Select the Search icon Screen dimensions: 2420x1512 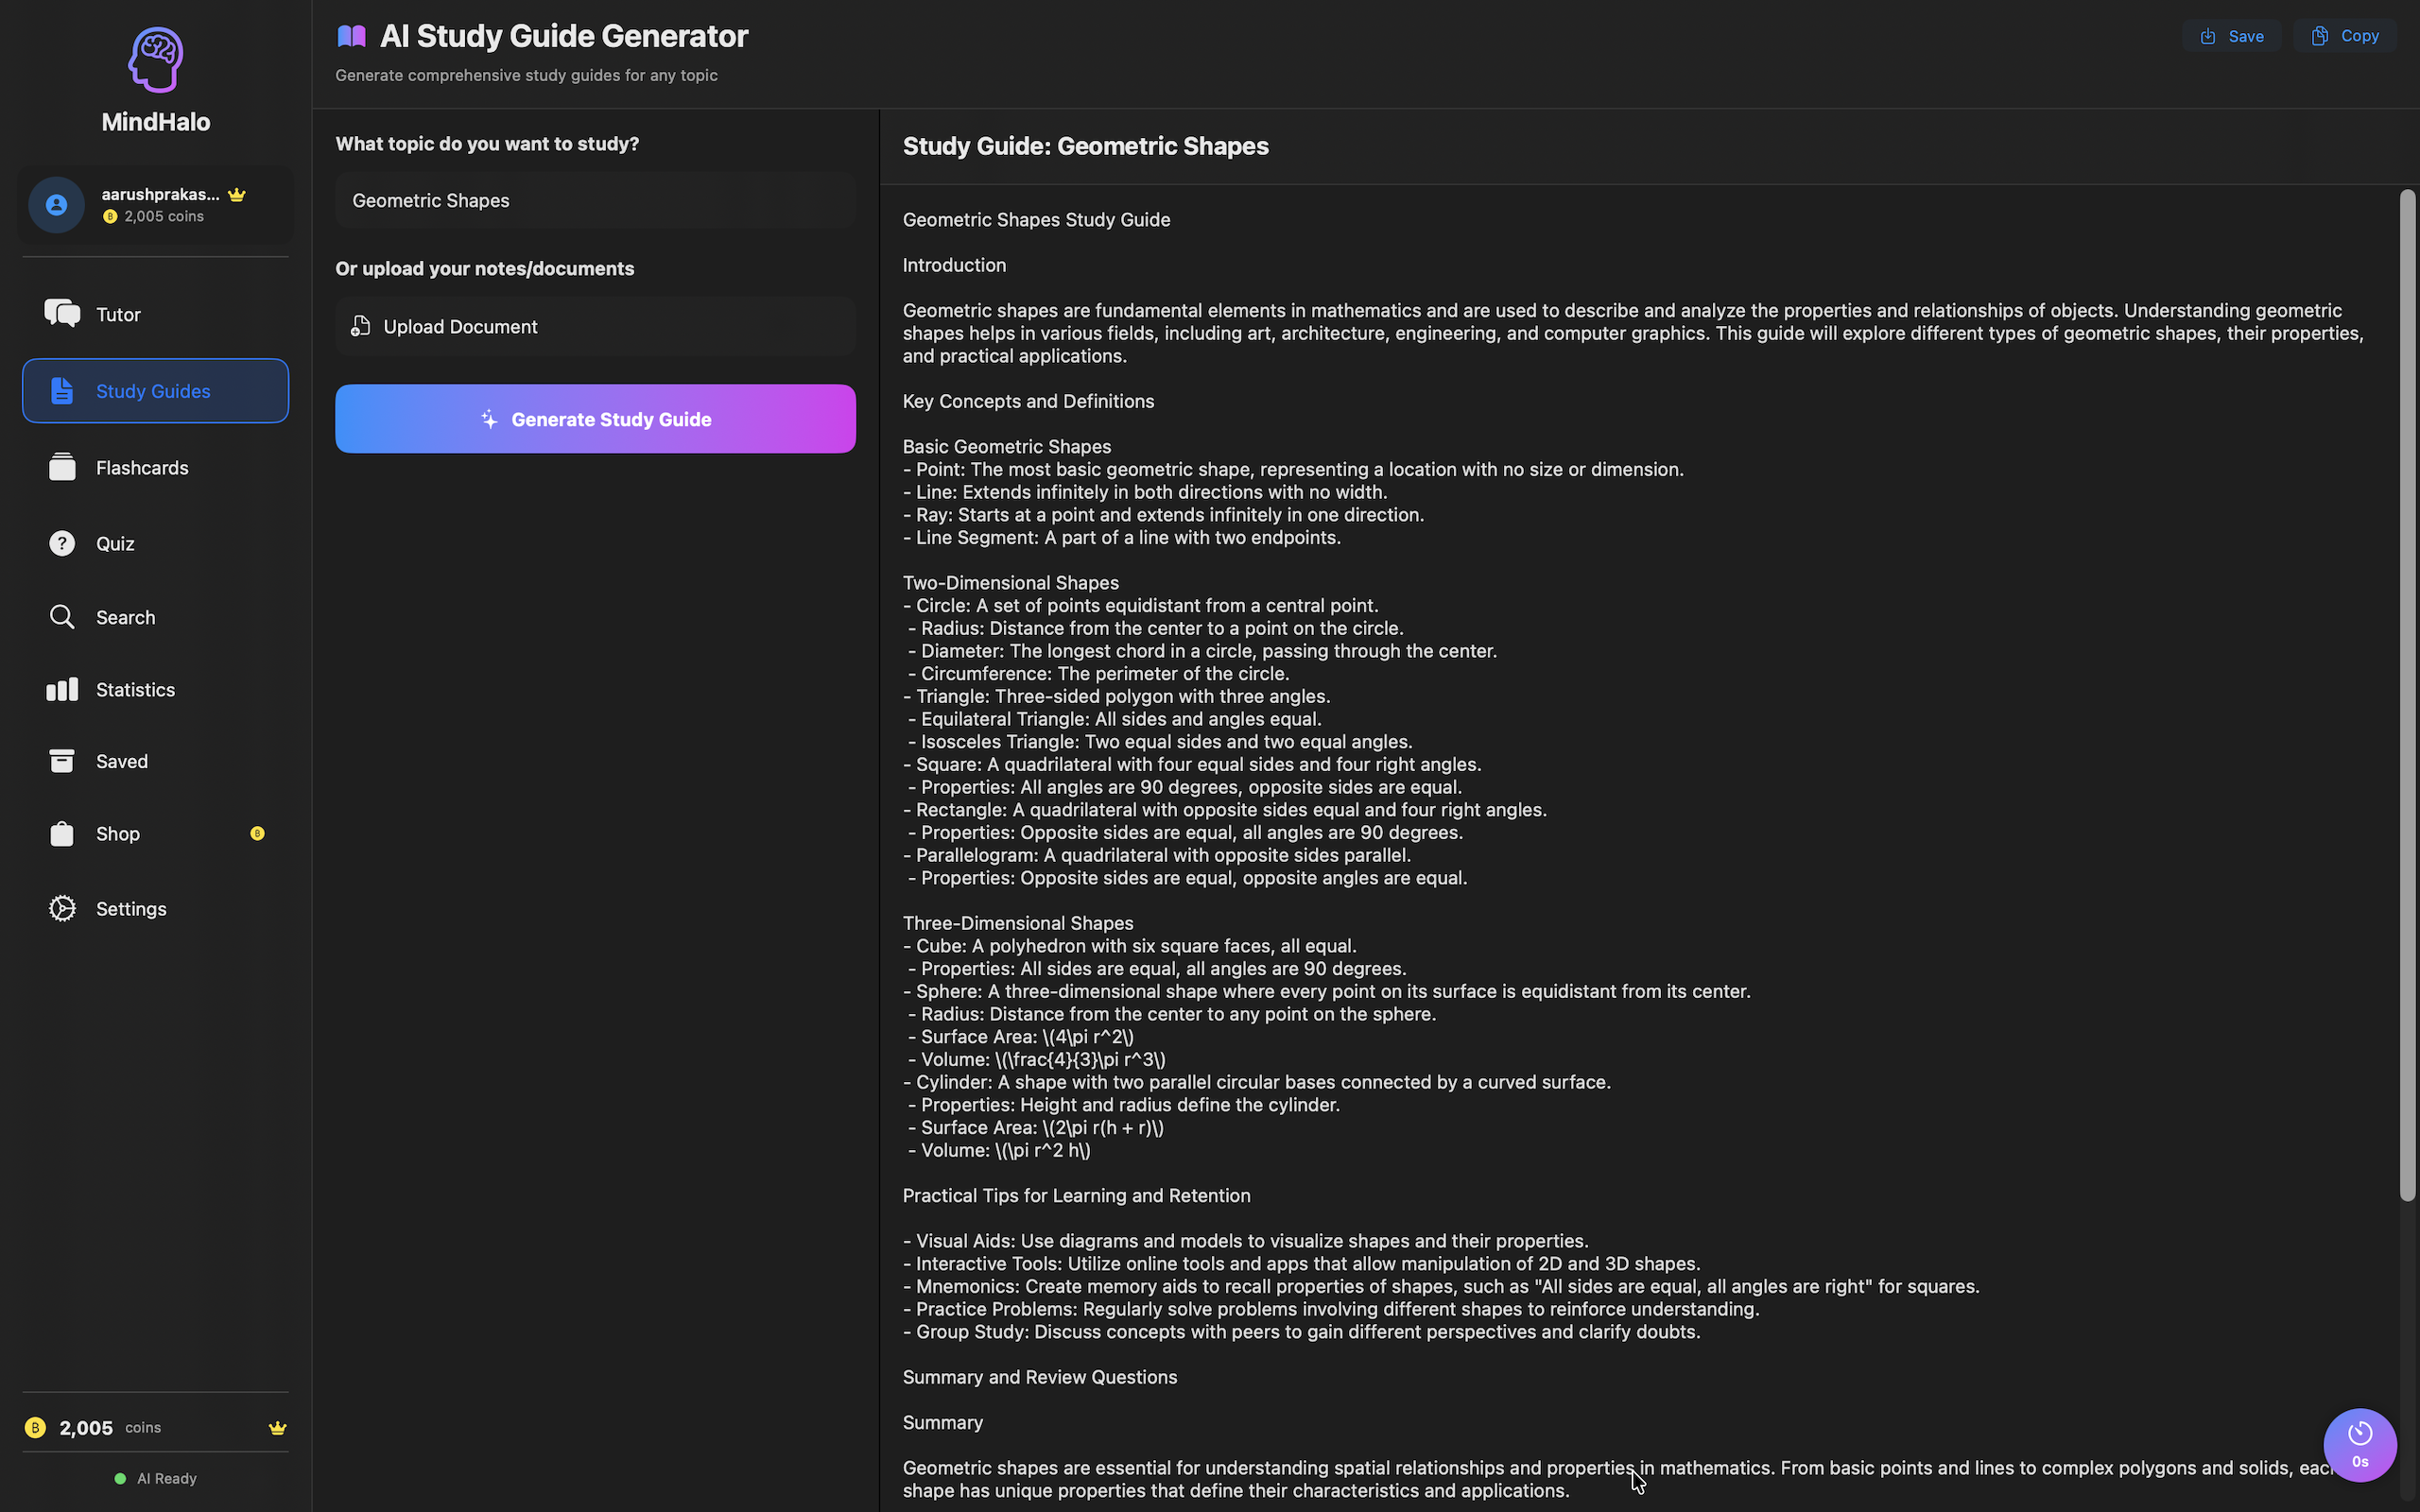(x=61, y=617)
